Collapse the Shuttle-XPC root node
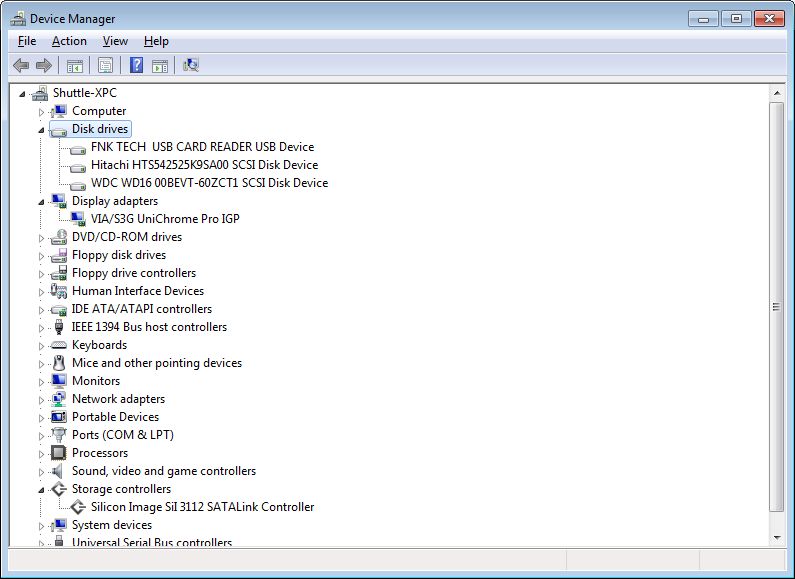The width and height of the screenshot is (795, 579). 22,94
